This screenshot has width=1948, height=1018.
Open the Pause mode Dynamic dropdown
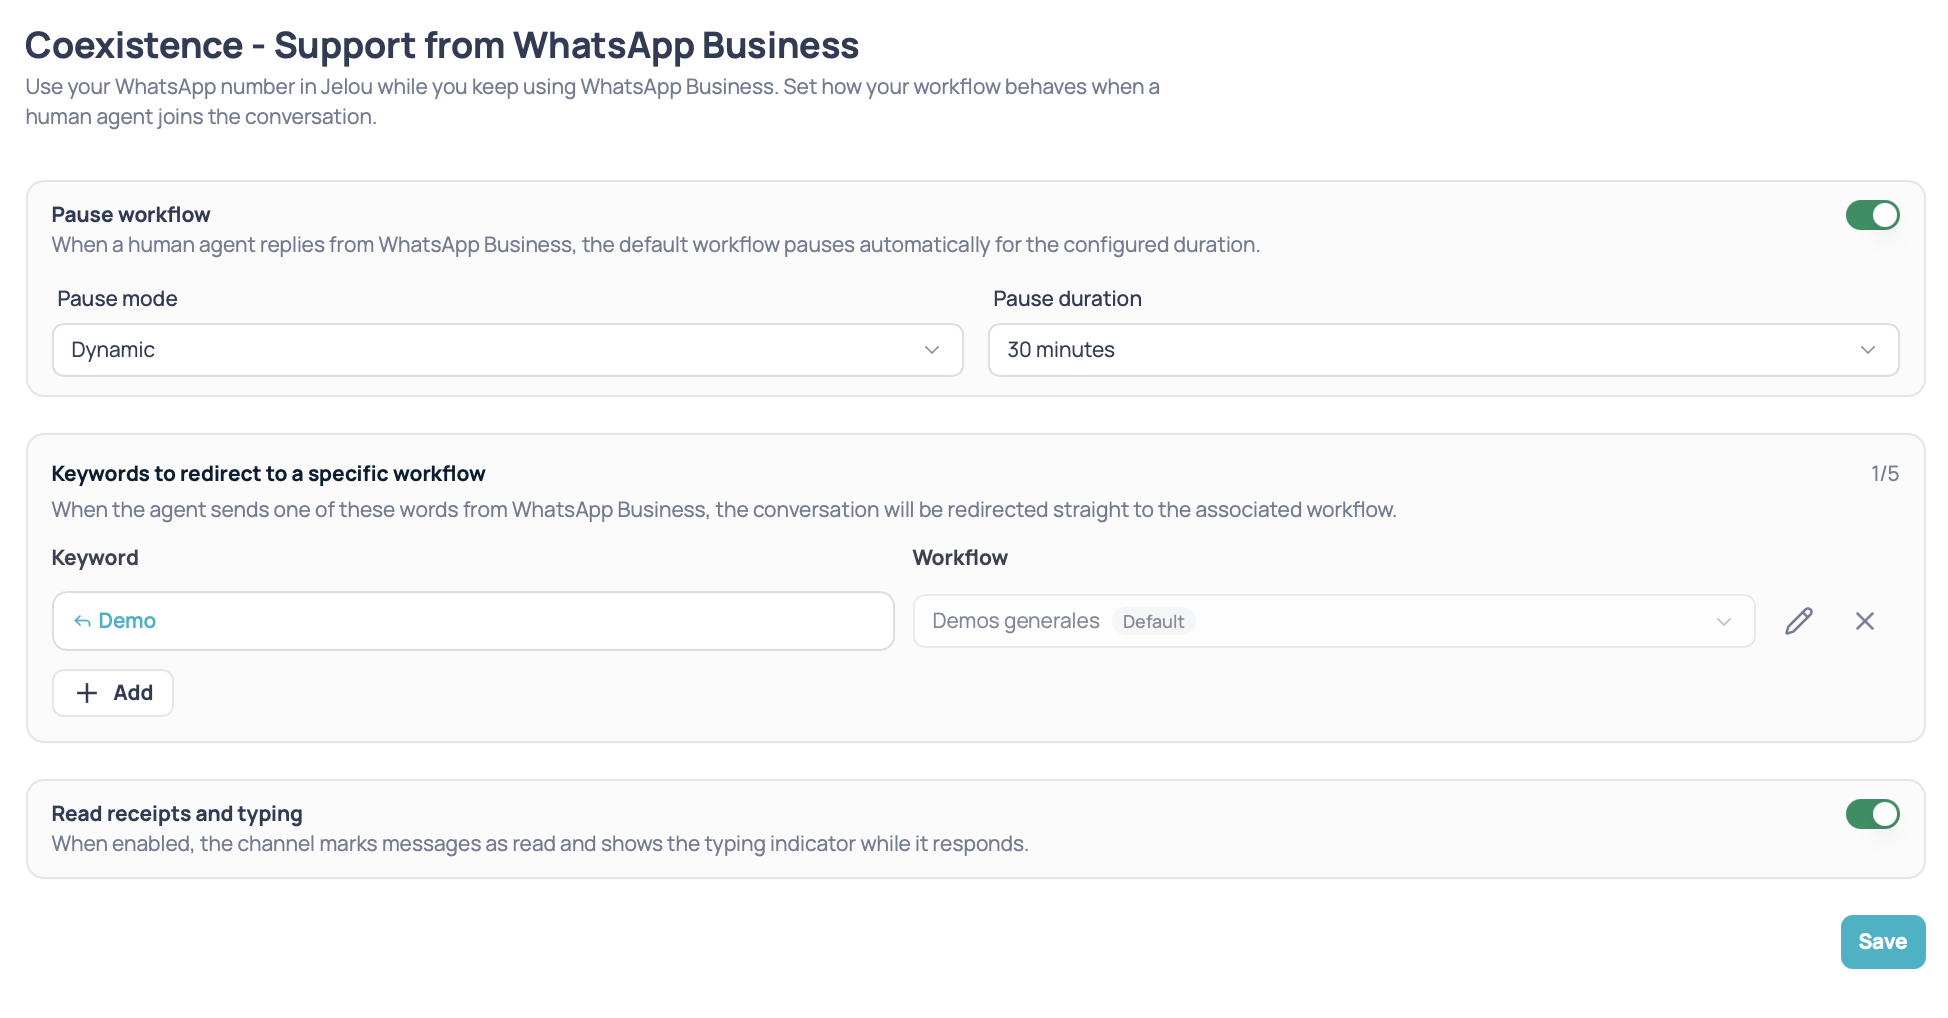[x=507, y=350]
